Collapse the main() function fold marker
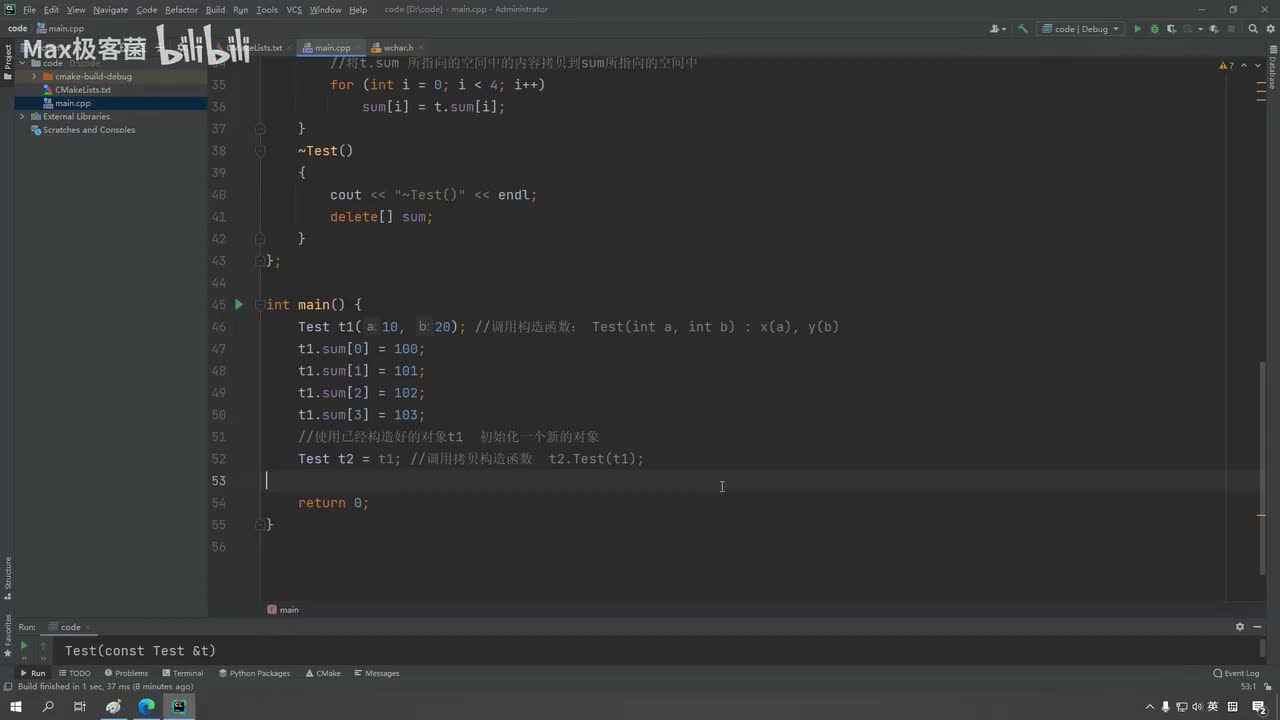Screen dimensions: 1280x720 coord(260,304)
